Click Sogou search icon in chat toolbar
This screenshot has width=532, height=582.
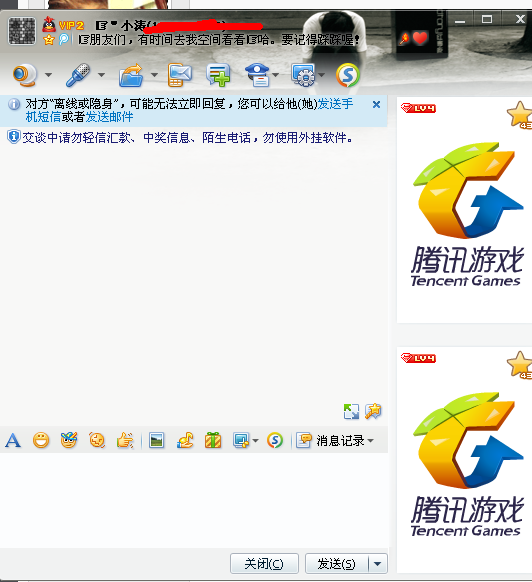275,441
